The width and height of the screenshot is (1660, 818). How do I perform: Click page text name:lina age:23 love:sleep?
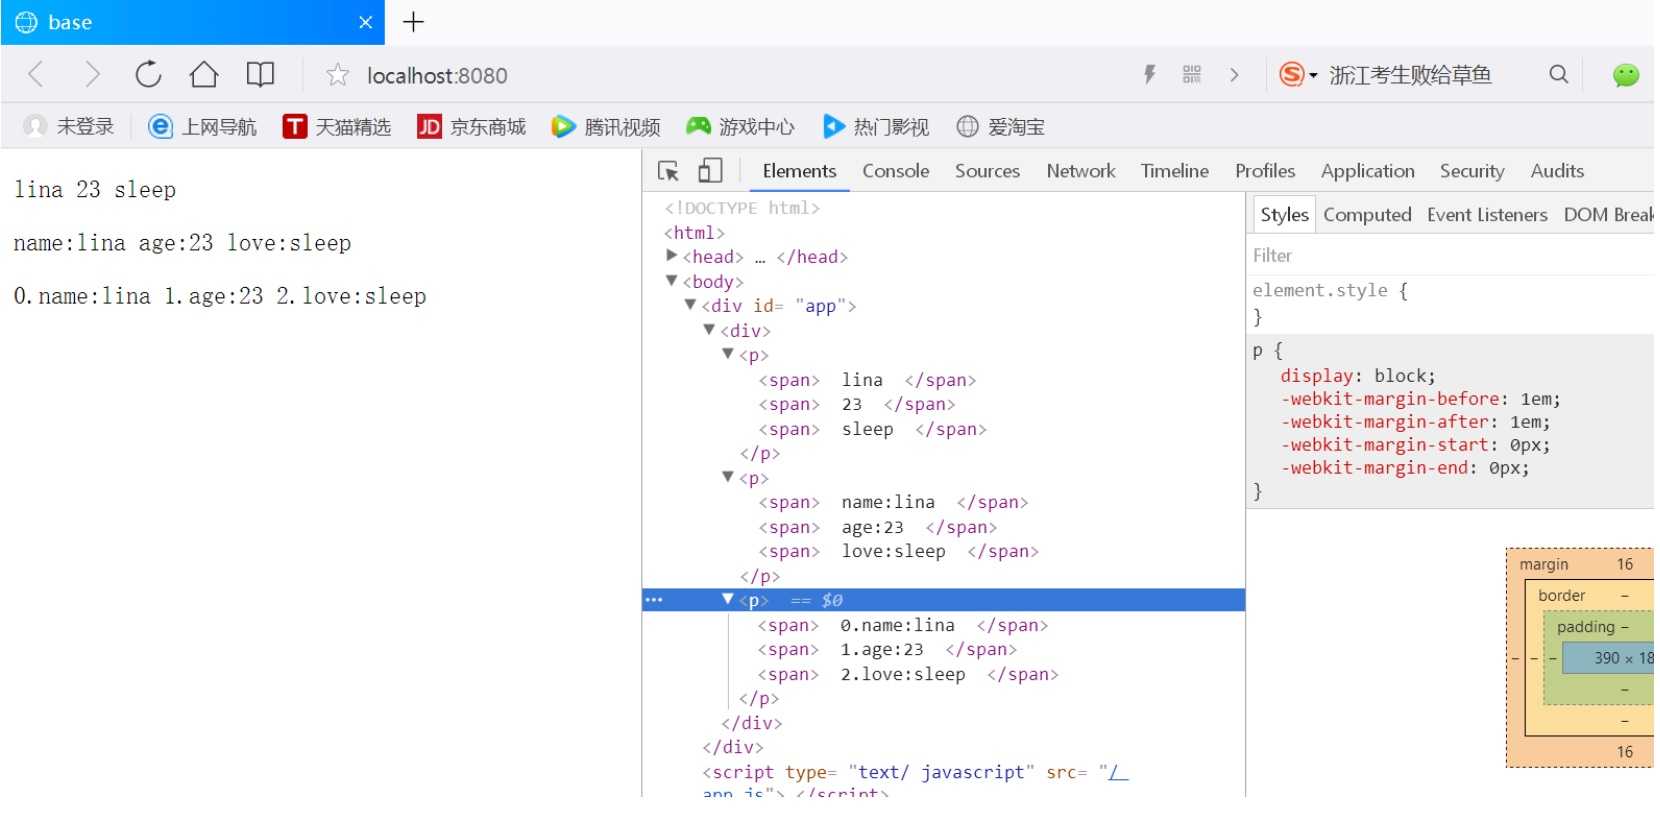[182, 243]
